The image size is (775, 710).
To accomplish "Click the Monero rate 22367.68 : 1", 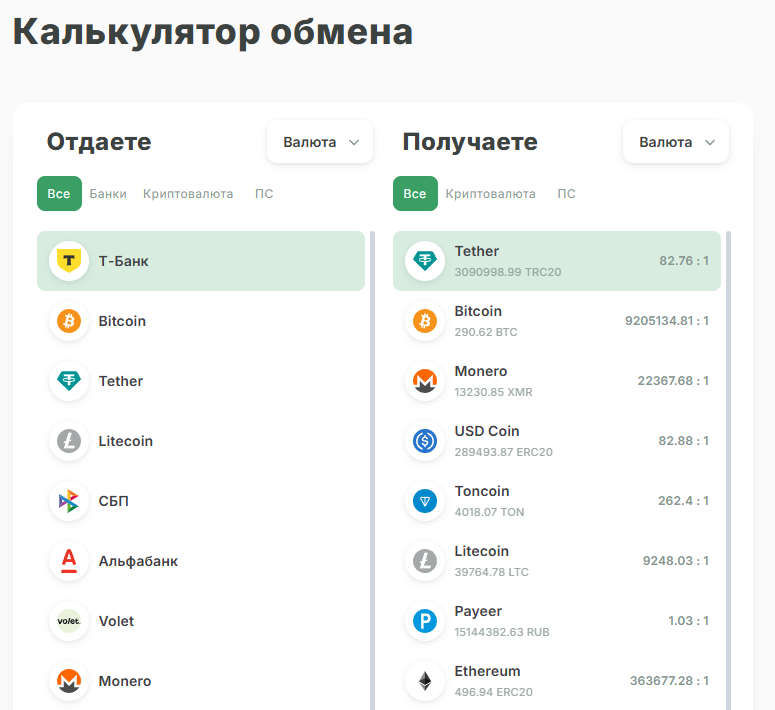I will pyautogui.click(x=673, y=381).
